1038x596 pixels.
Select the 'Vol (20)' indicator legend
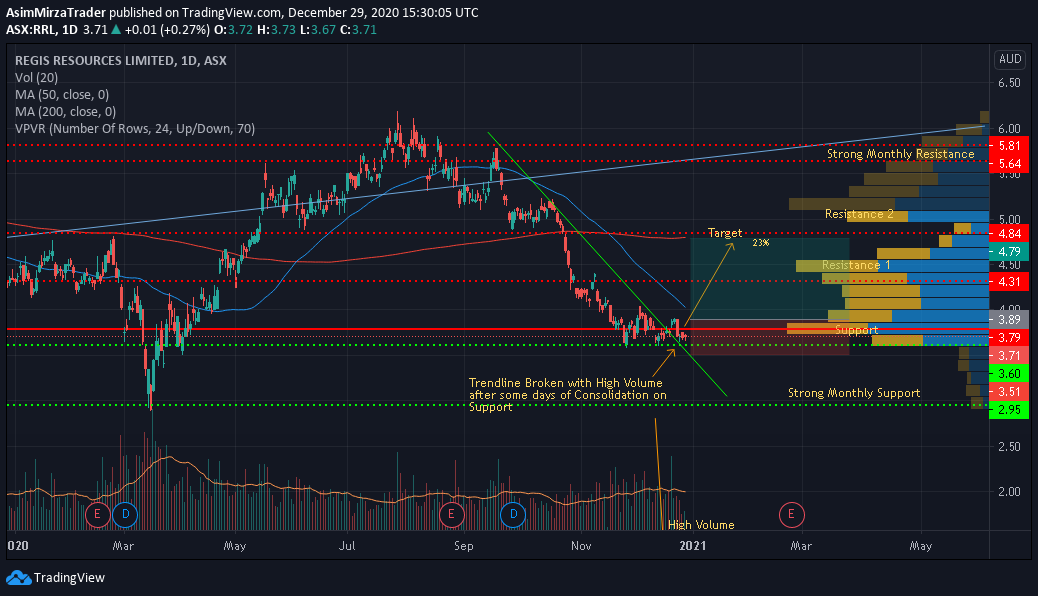coord(36,77)
